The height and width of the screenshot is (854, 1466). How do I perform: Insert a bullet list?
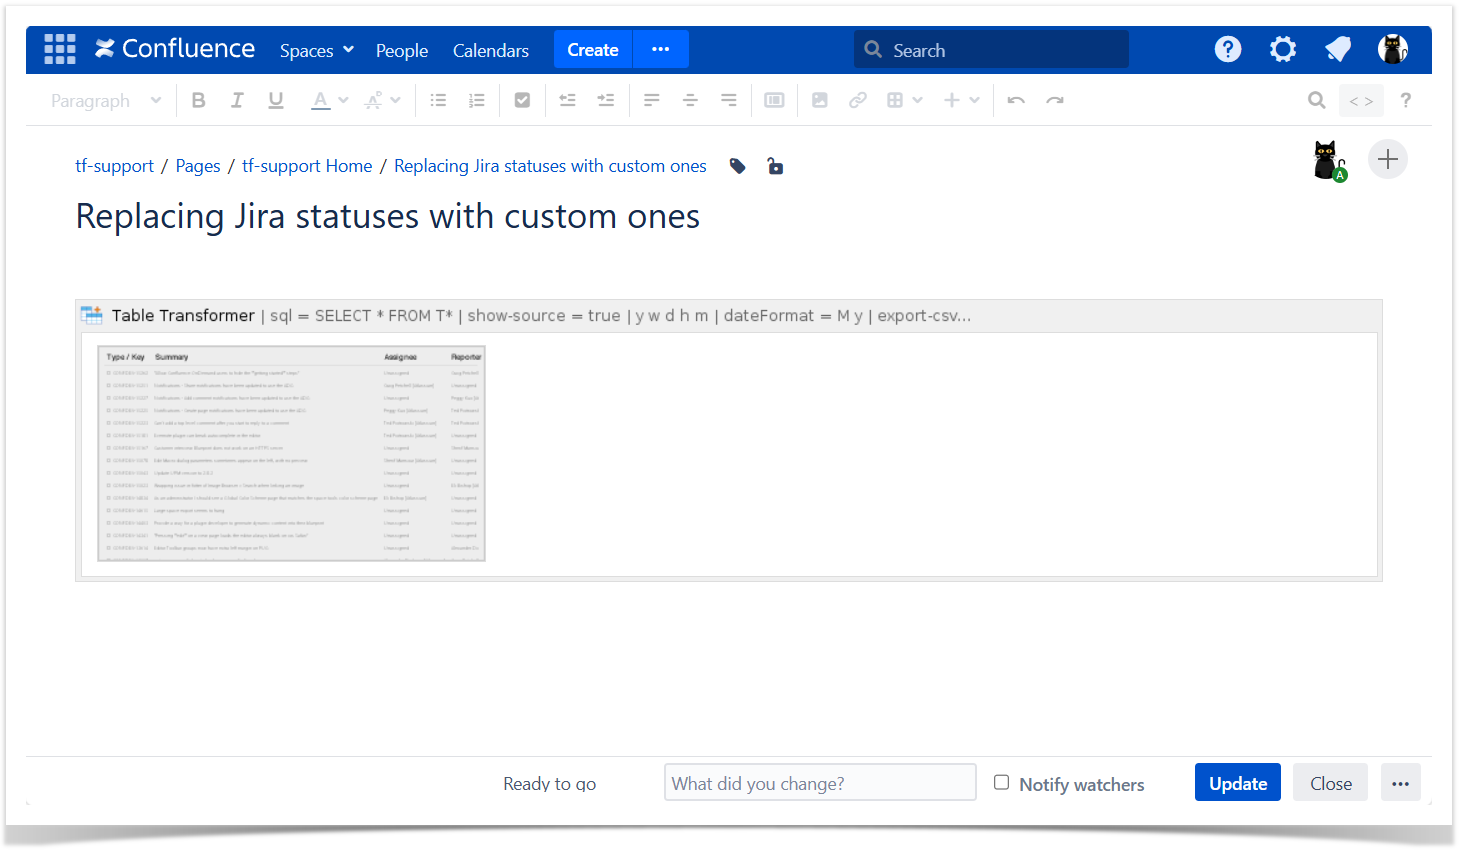tap(438, 100)
